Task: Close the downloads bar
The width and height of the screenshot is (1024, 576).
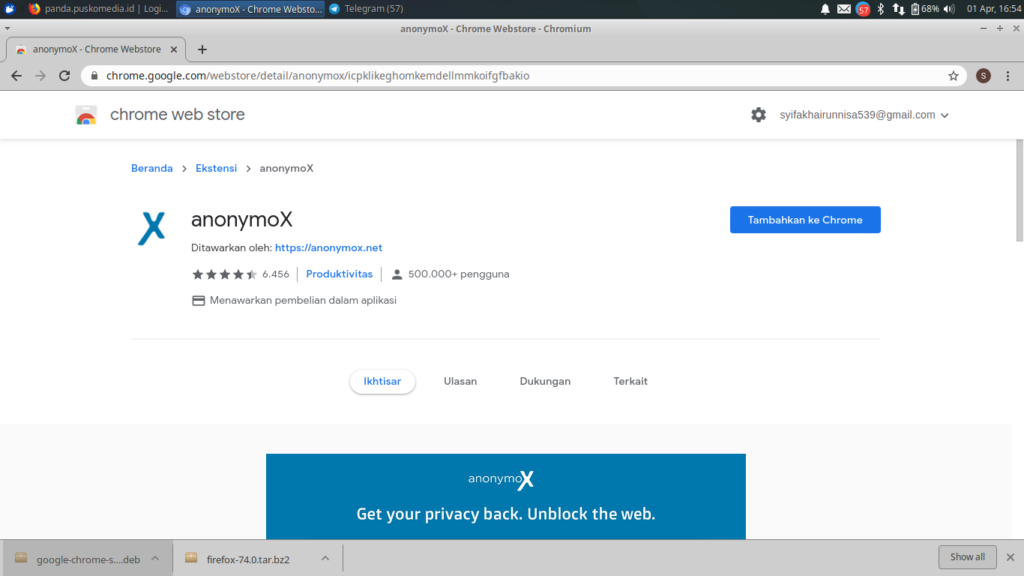Action: tap(1010, 557)
